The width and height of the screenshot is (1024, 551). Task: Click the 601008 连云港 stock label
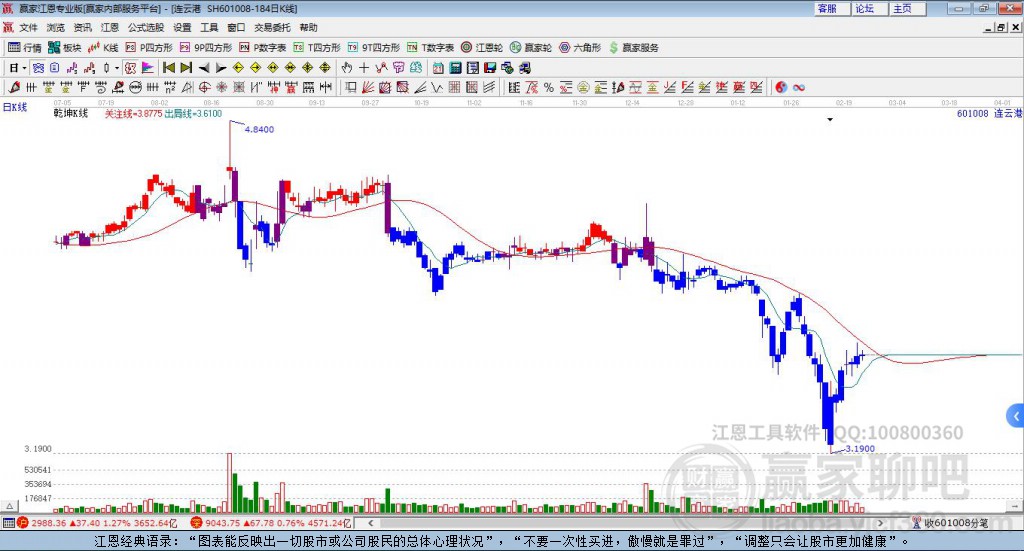tap(989, 114)
